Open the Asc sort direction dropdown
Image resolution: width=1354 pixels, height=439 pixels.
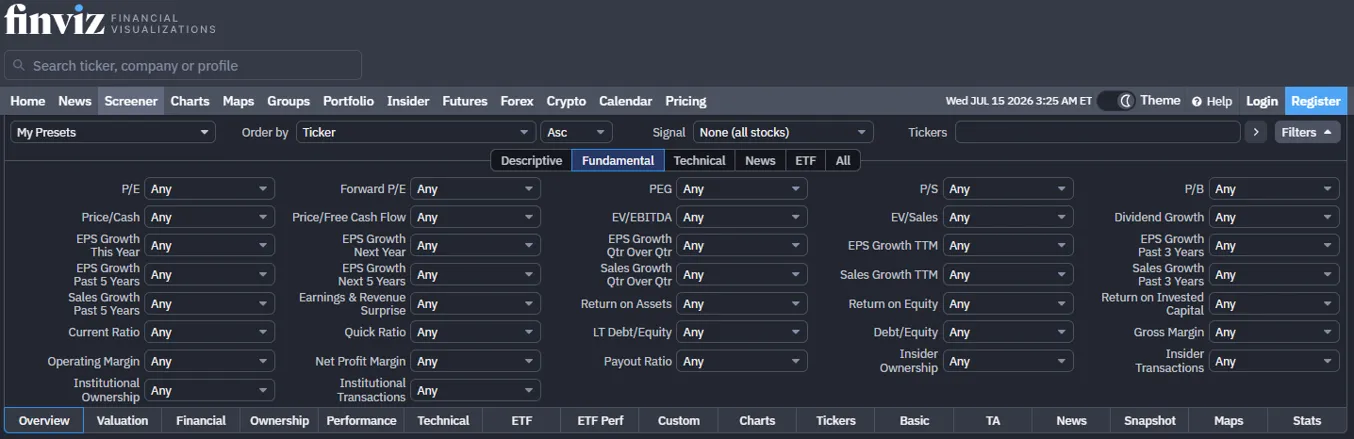click(x=576, y=132)
